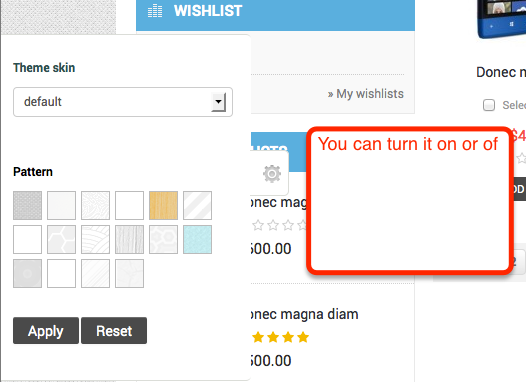Click the Apply button
526x382 pixels.
point(46,331)
